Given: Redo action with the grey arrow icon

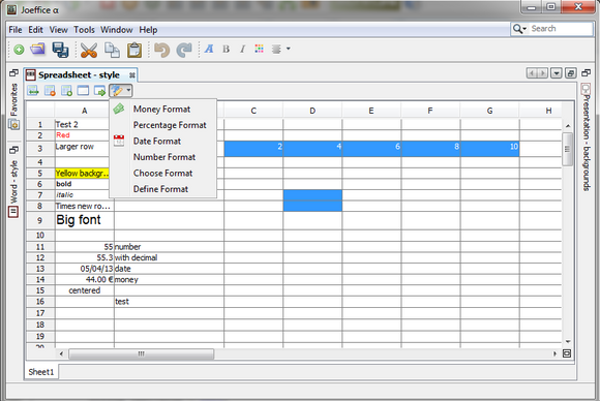Looking at the screenshot, I should (184, 50).
